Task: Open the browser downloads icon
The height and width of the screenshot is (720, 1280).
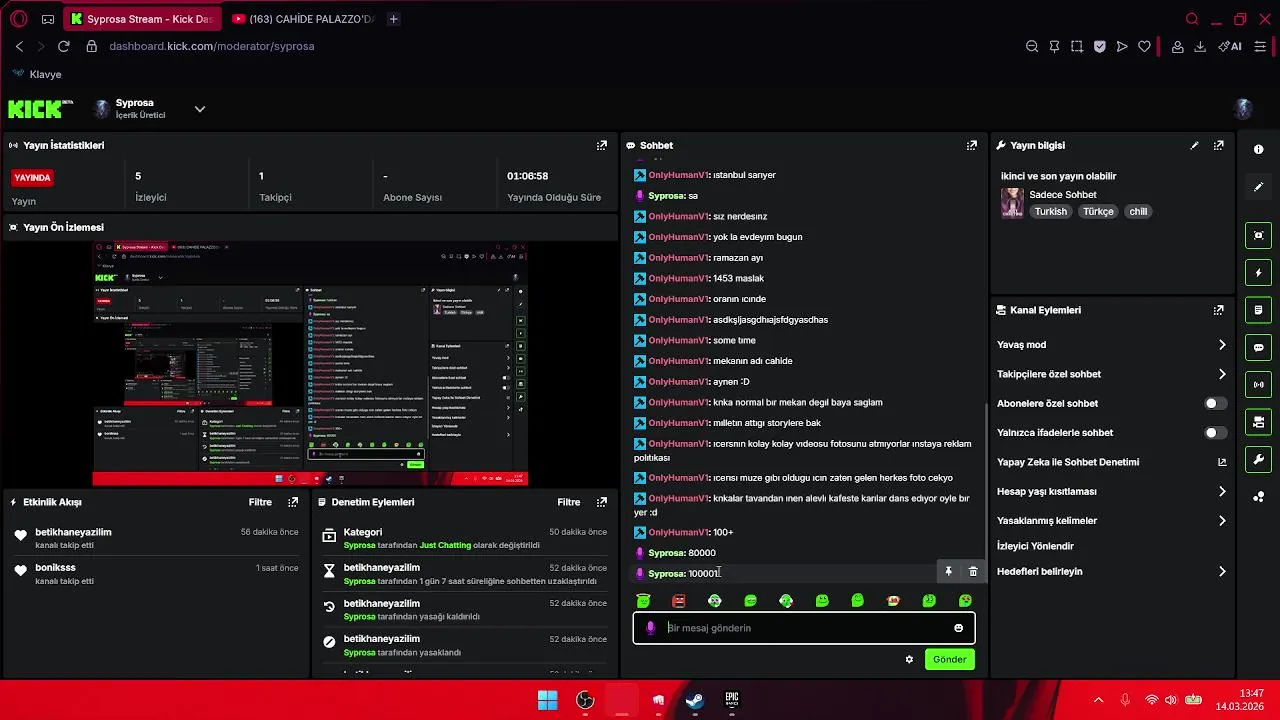Action: tap(1200, 46)
